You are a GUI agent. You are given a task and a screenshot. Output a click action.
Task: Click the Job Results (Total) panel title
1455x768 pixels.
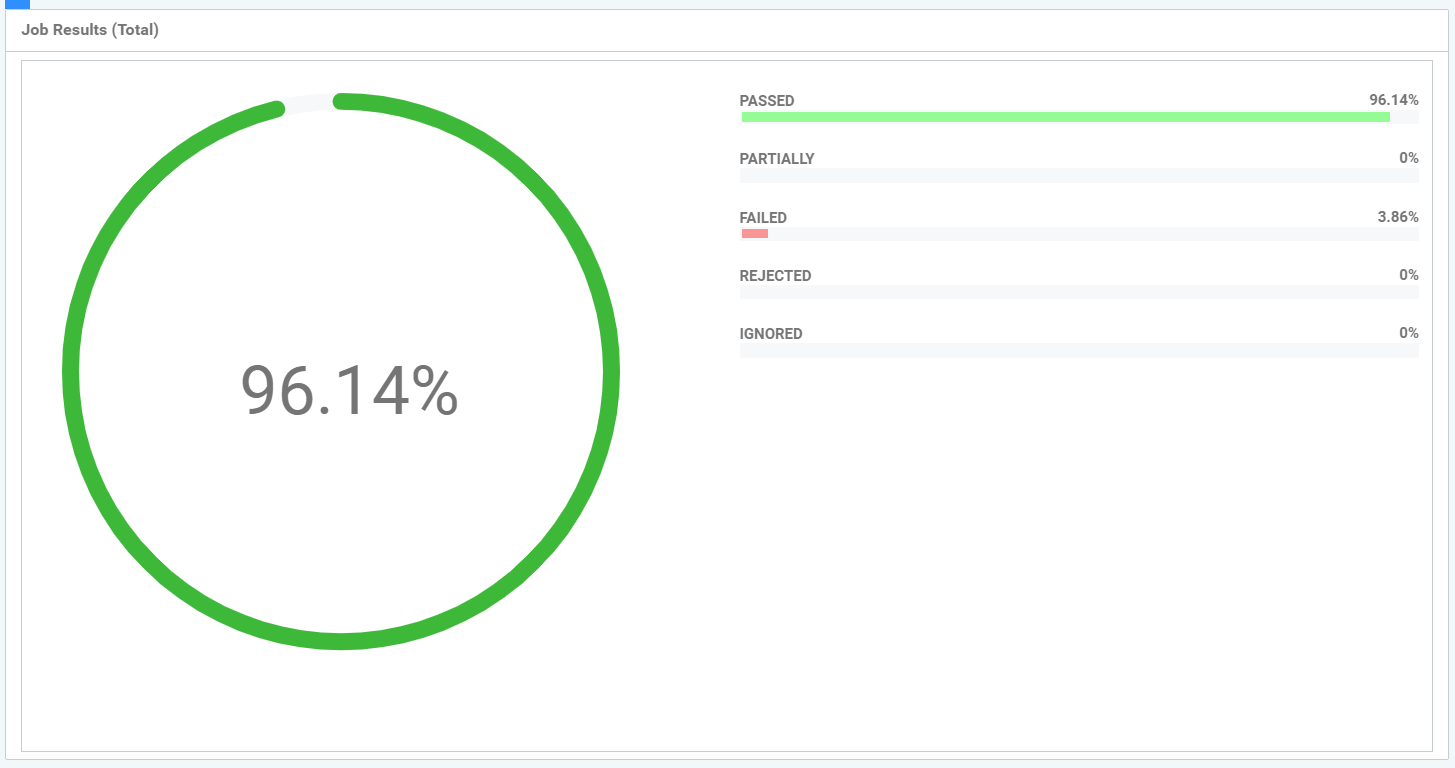(x=90, y=30)
